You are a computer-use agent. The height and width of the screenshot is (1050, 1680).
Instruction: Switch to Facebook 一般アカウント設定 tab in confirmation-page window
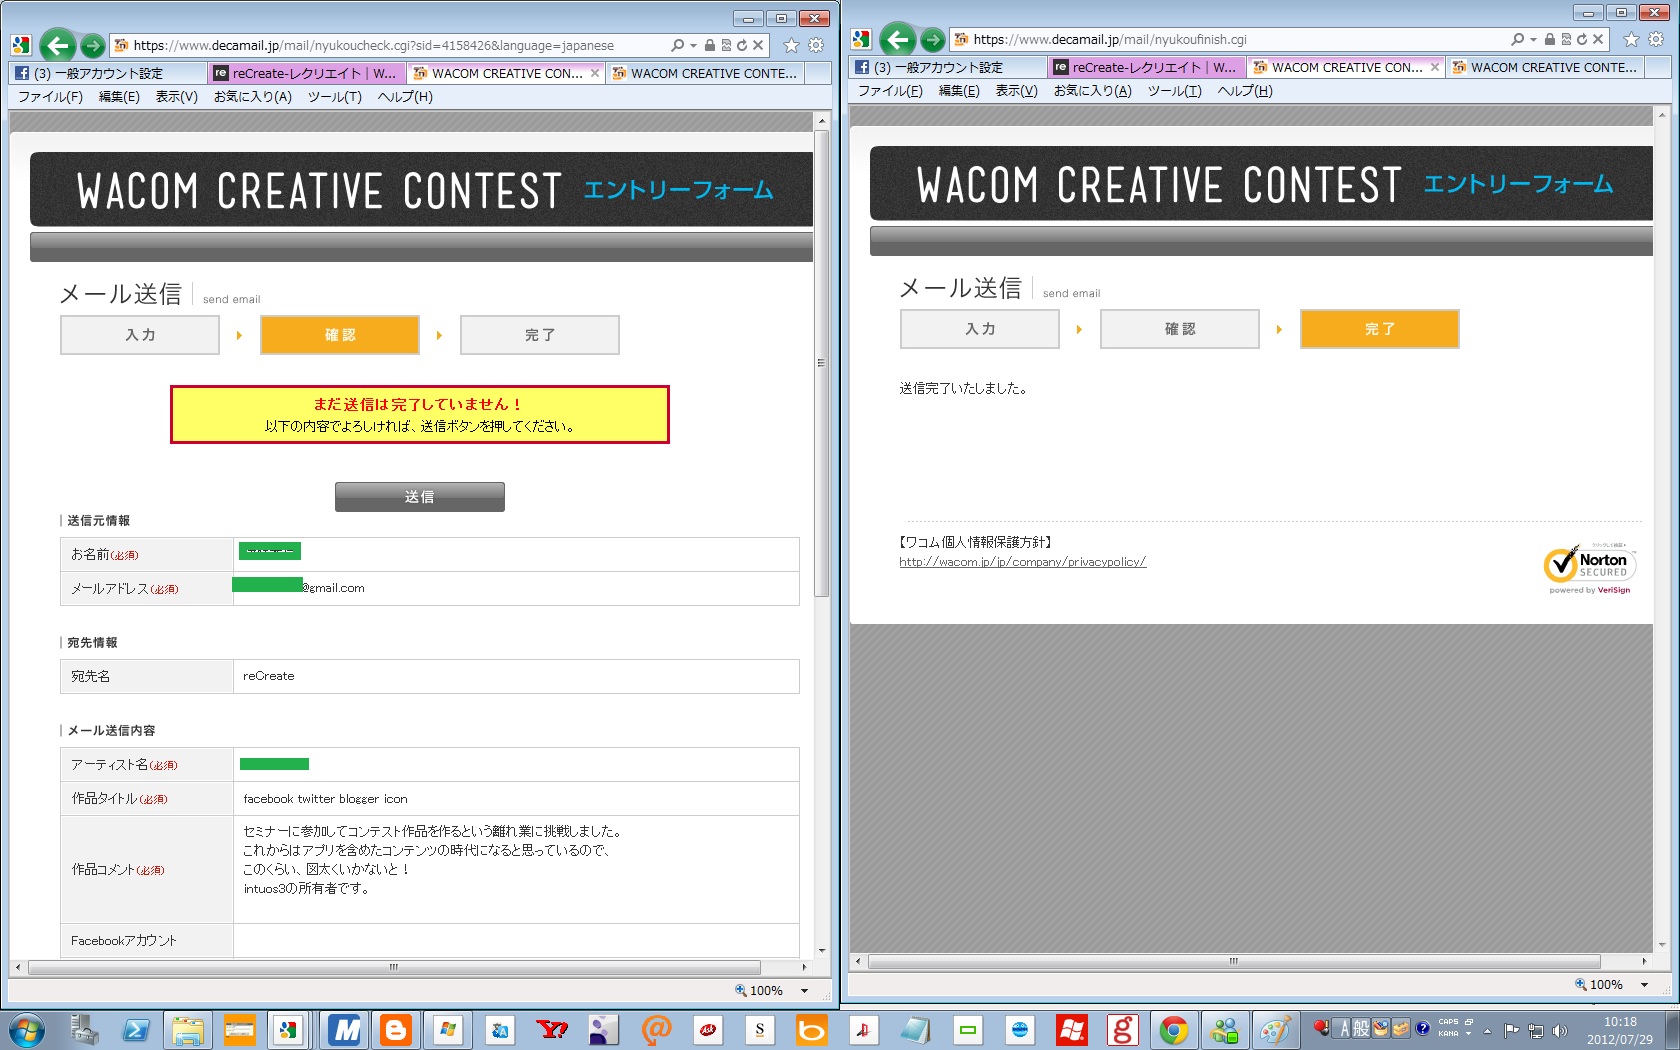pyautogui.click(x=108, y=73)
